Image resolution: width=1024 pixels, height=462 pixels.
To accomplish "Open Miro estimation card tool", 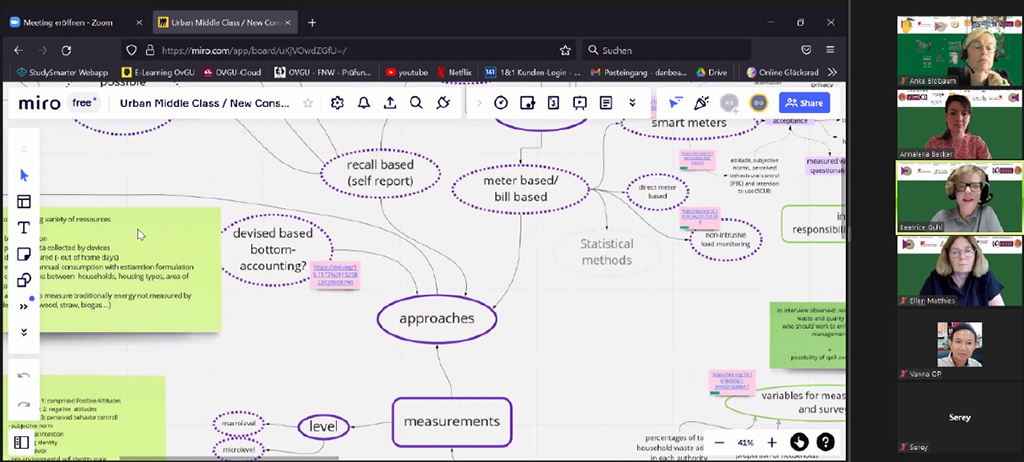I will tap(553, 103).
